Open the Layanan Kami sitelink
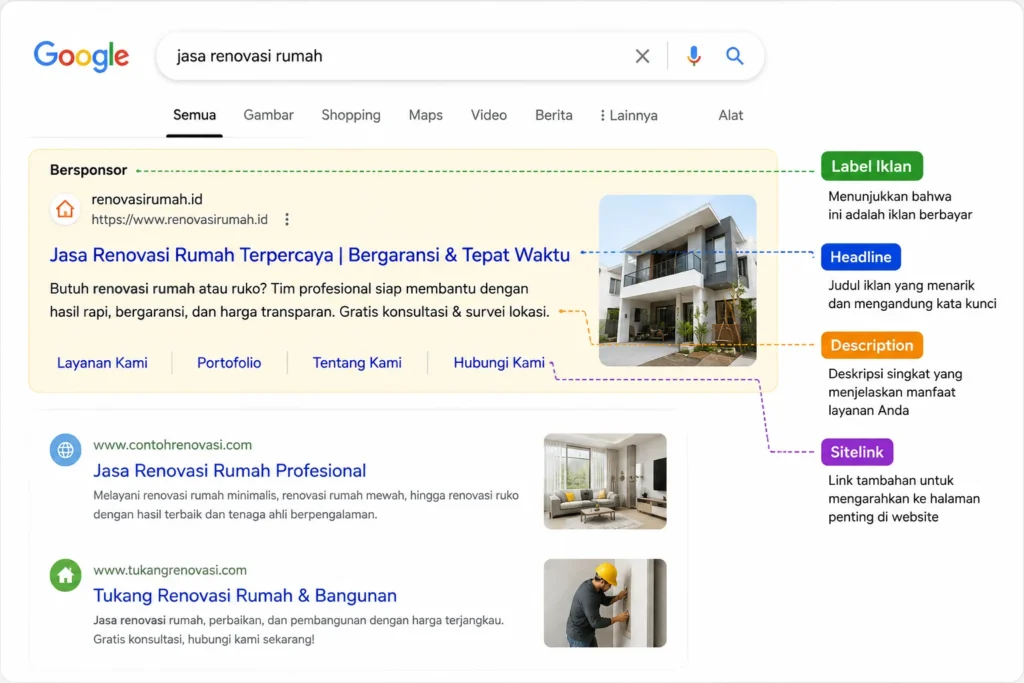Viewport: 1024px width, 683px height. tap(102, 362)
